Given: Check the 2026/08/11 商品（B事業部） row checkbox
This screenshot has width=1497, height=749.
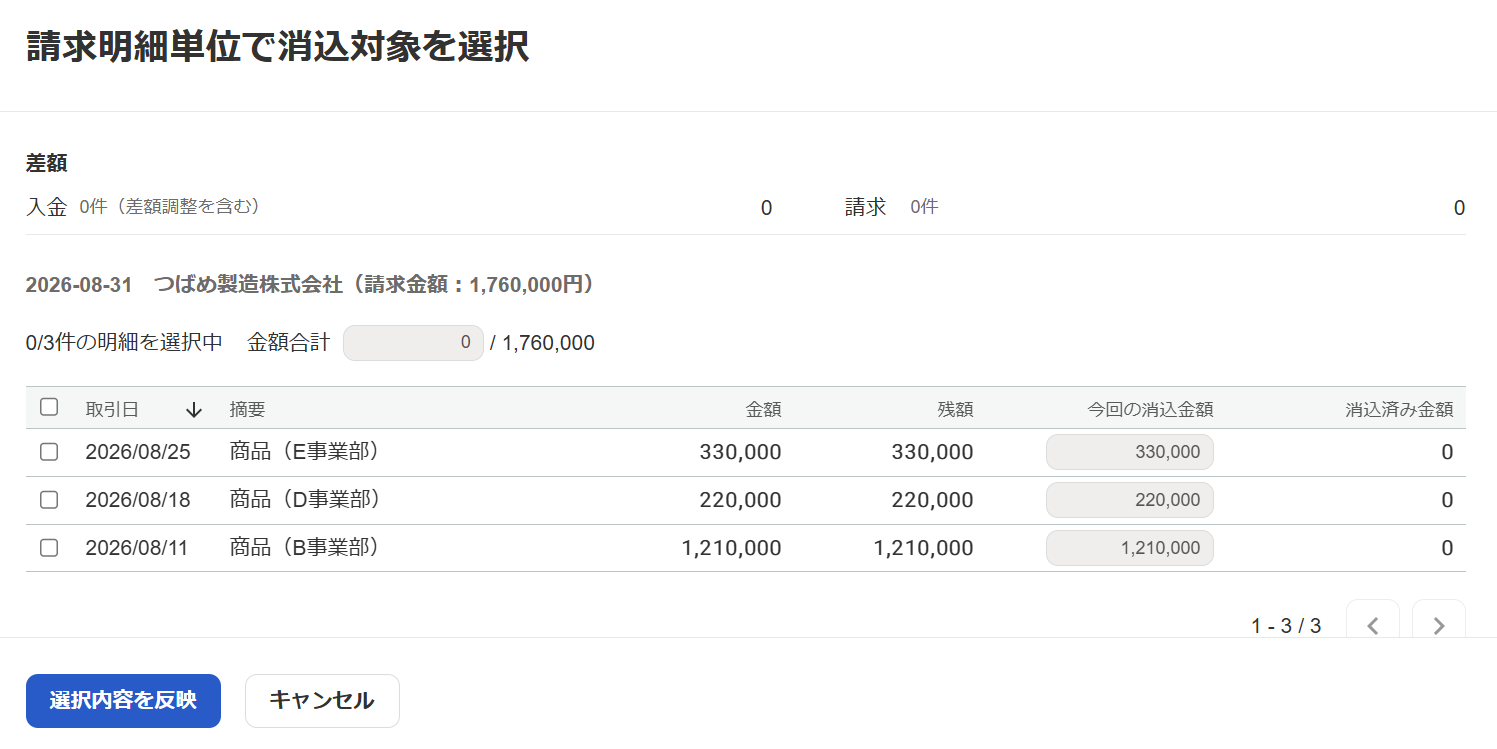Looking at the screenshot, I should tap(49, 548).
